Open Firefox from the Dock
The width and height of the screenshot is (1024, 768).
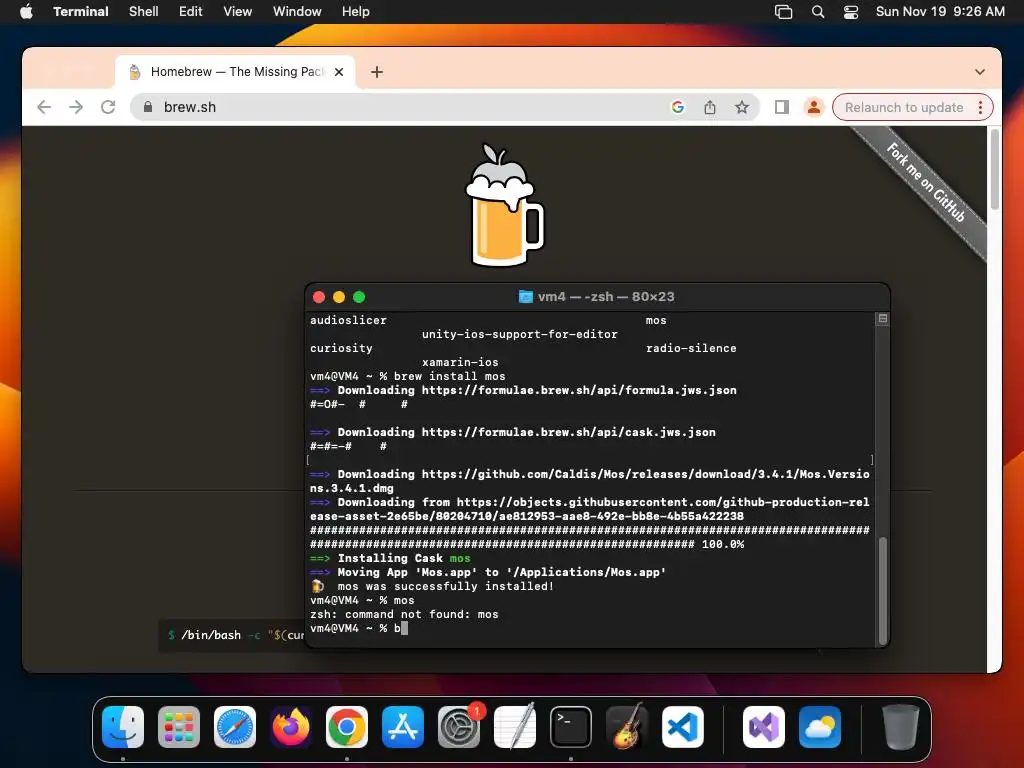tap(291, 727)
